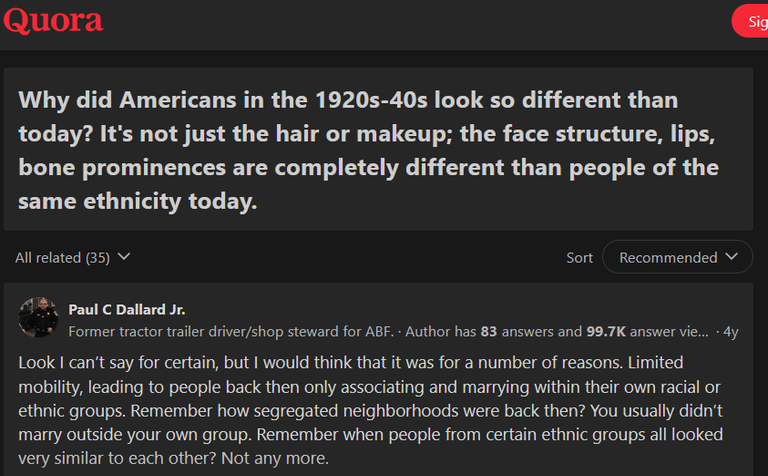Click the same ethnicity today line of the question
Viewport: 768px width, 476px height.
138,201
